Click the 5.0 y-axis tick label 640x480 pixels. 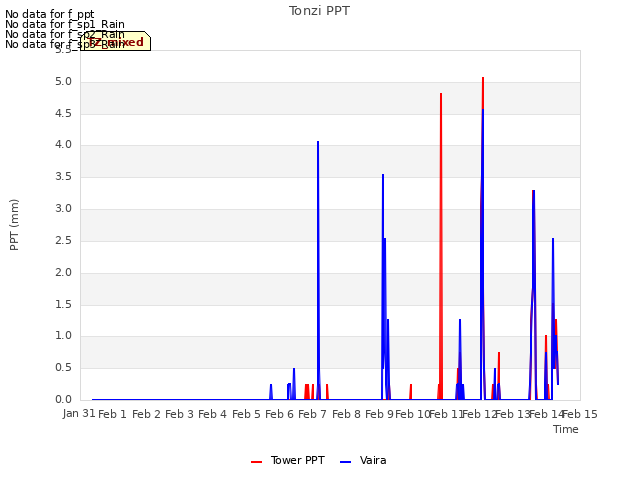click(63, 82)
